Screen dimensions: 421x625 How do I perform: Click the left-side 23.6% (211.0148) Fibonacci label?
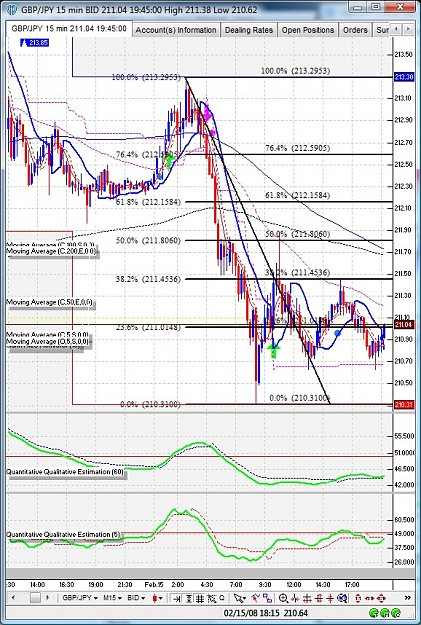click(148, 327)
